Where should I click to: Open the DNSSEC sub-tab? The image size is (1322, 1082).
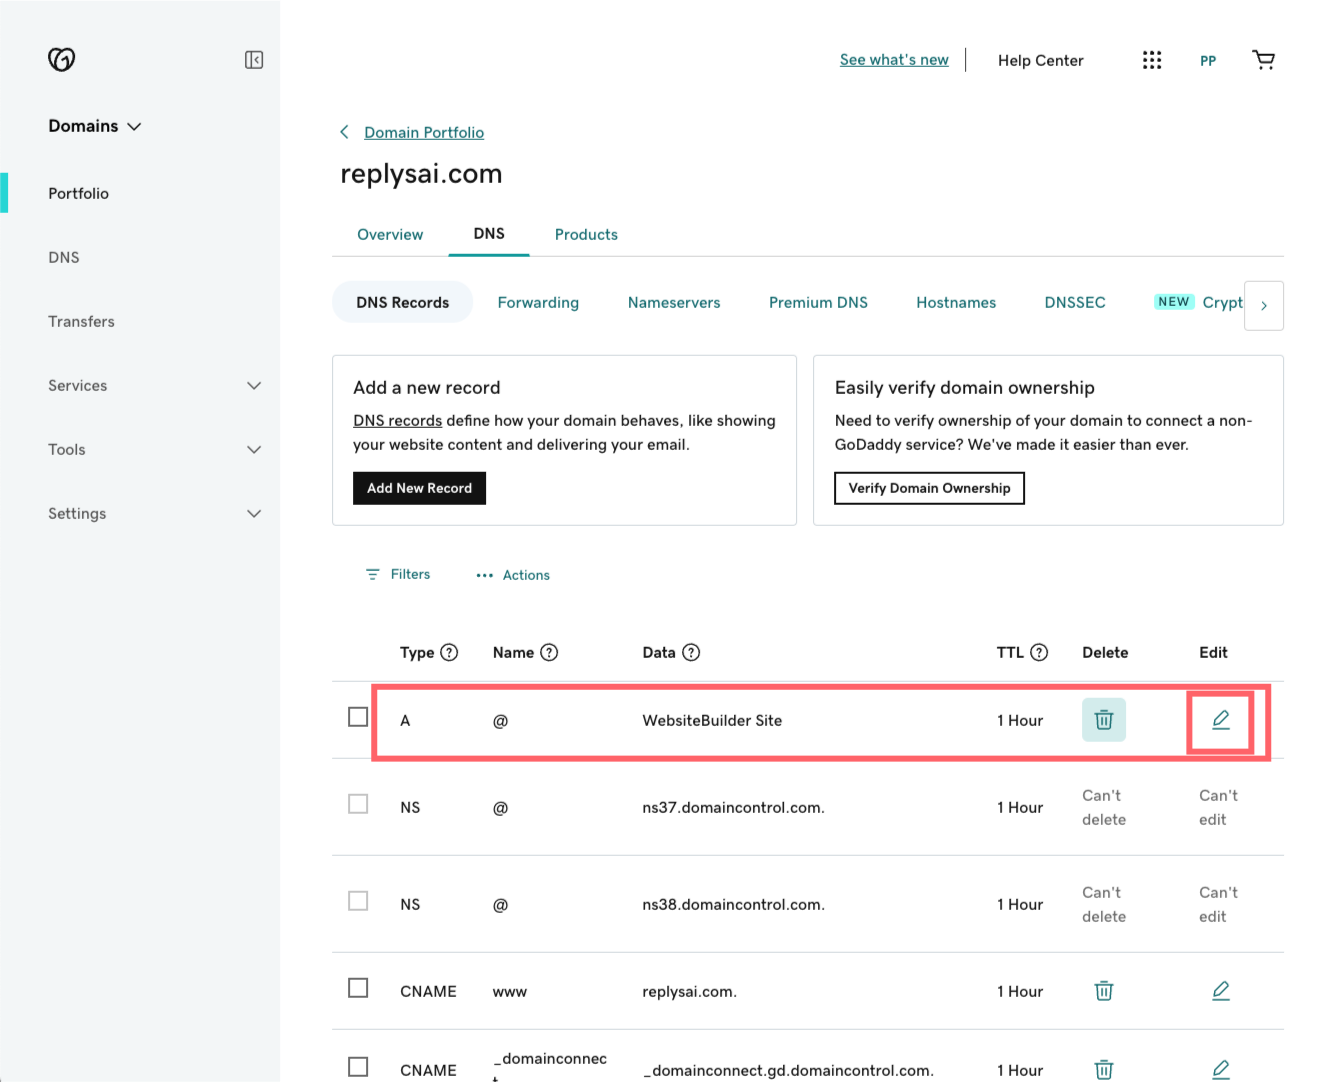click(1075, 302)
